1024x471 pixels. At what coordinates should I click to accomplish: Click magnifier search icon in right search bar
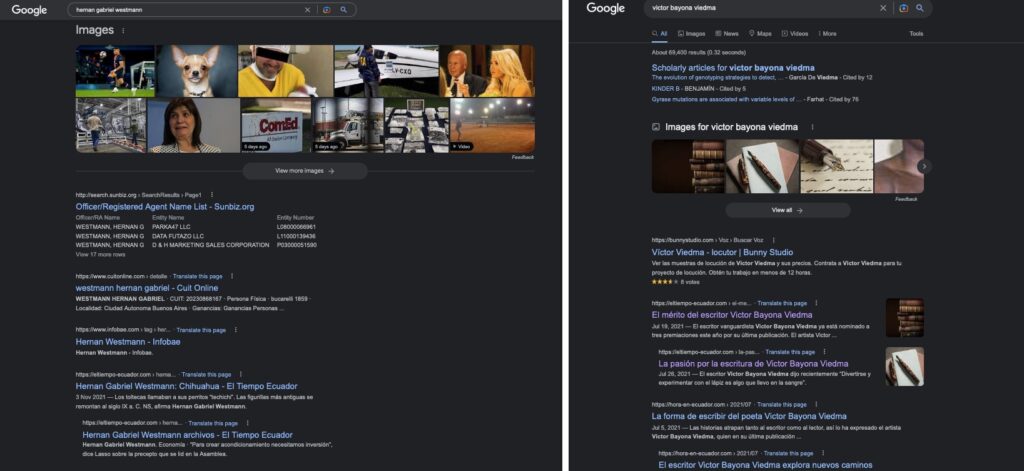(x=919, y=8)
